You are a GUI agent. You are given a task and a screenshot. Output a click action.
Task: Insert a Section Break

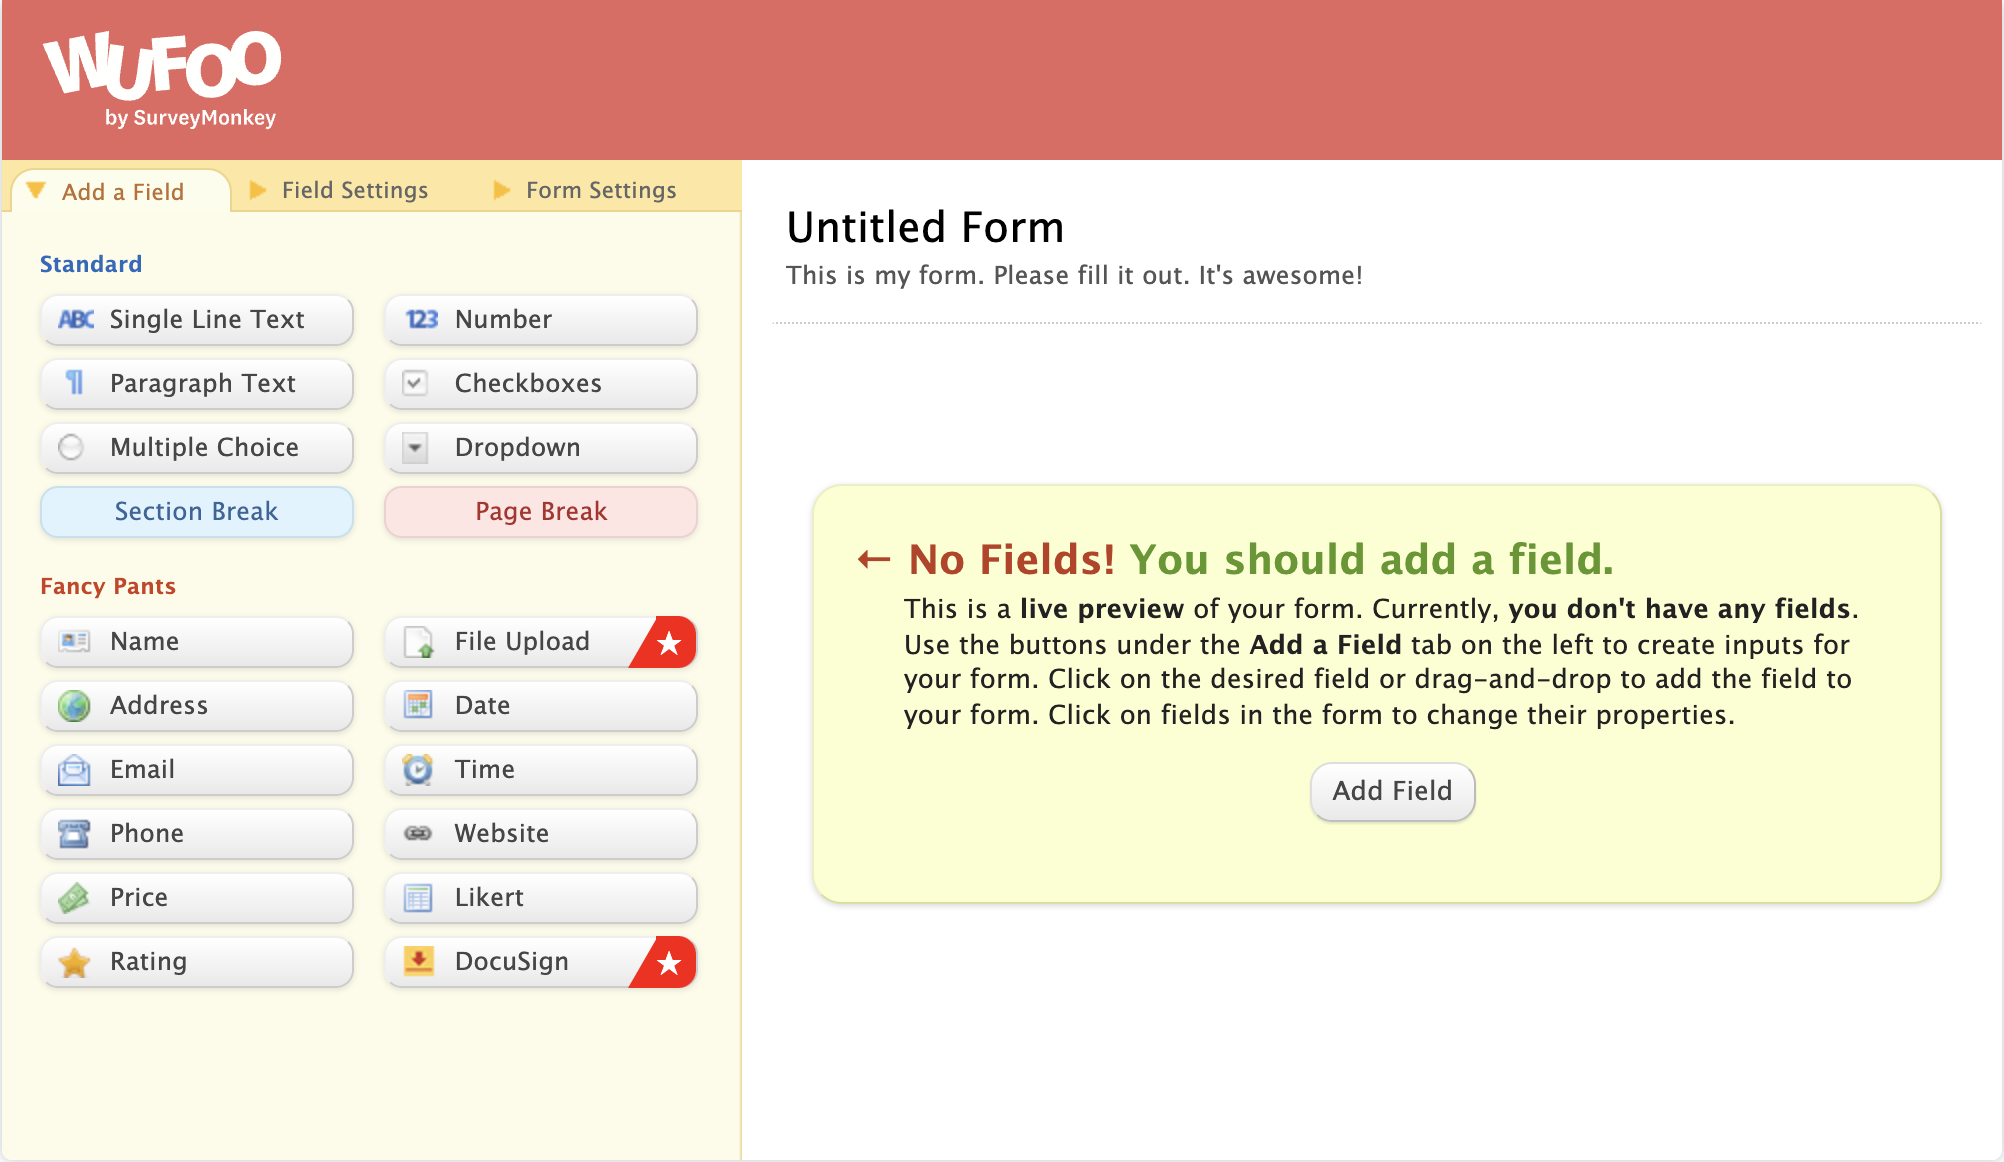[x=197, y=512]
